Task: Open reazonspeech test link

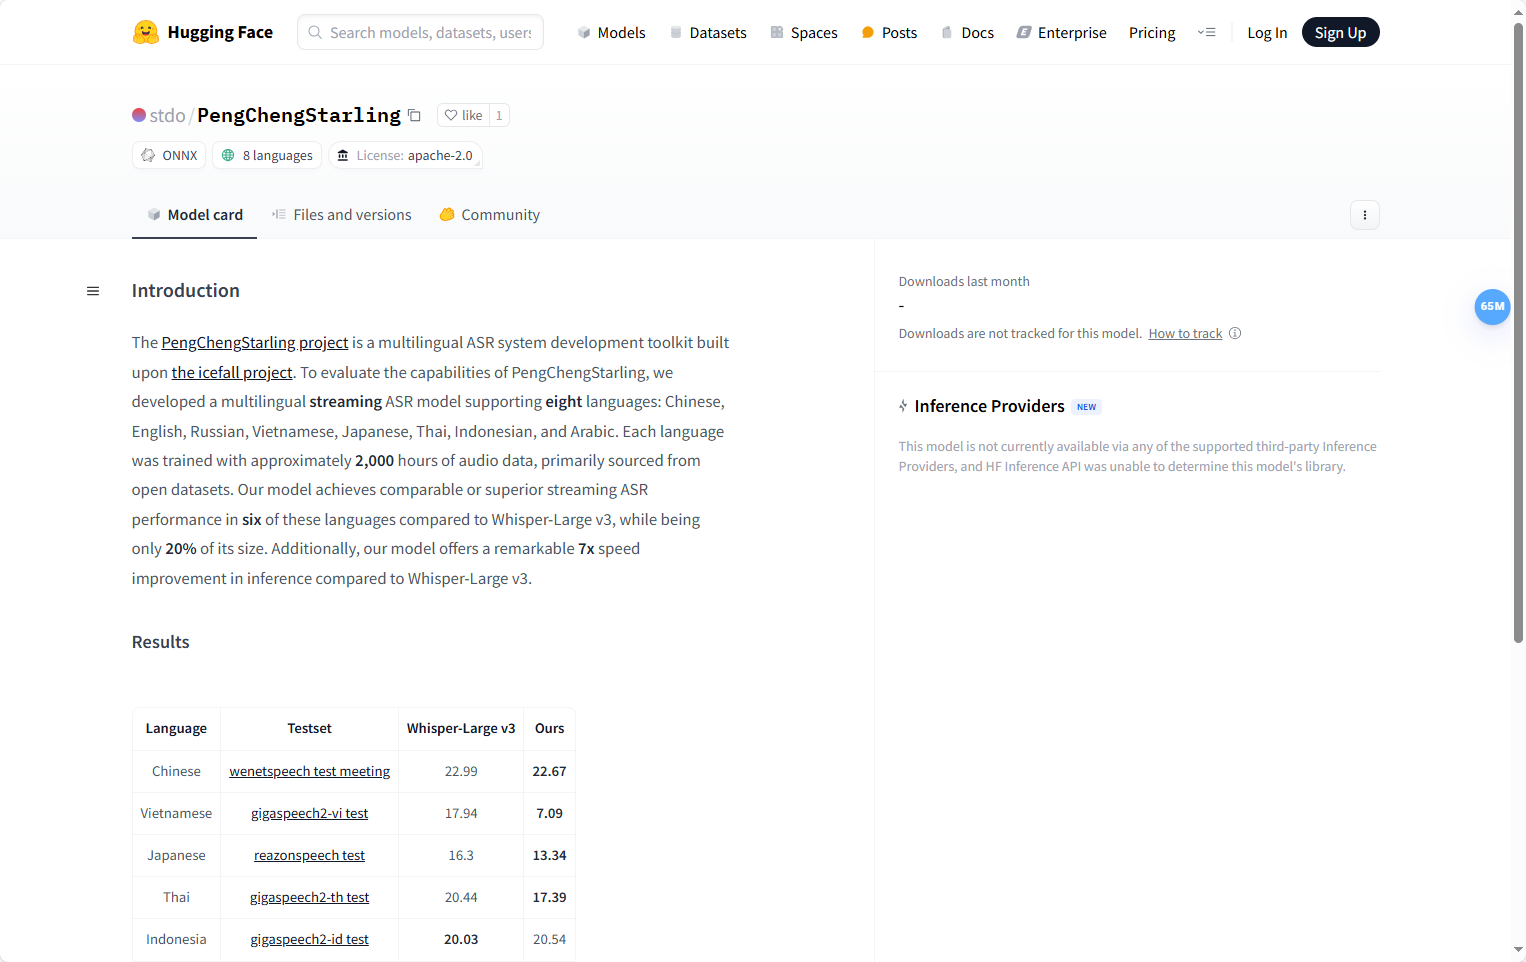Action: (x=310, y=855)
